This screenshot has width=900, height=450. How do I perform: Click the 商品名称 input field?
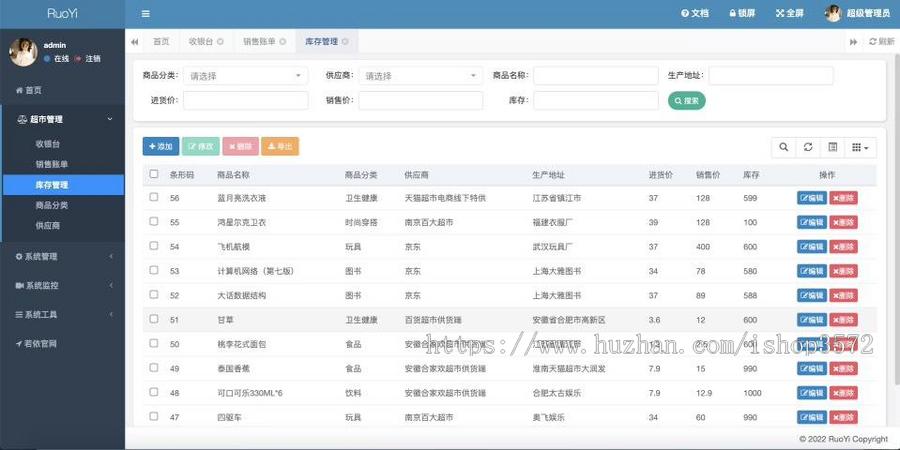click(x=596, y=76)
